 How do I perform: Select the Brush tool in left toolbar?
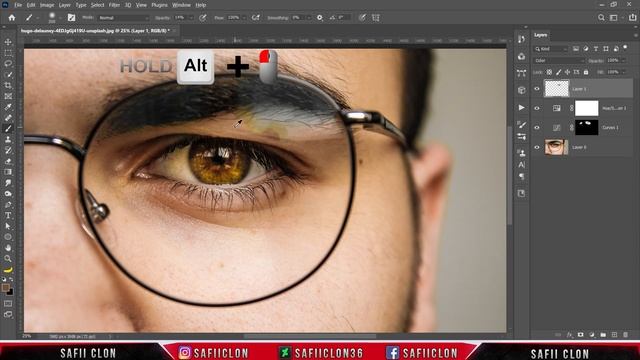point(8,129)
